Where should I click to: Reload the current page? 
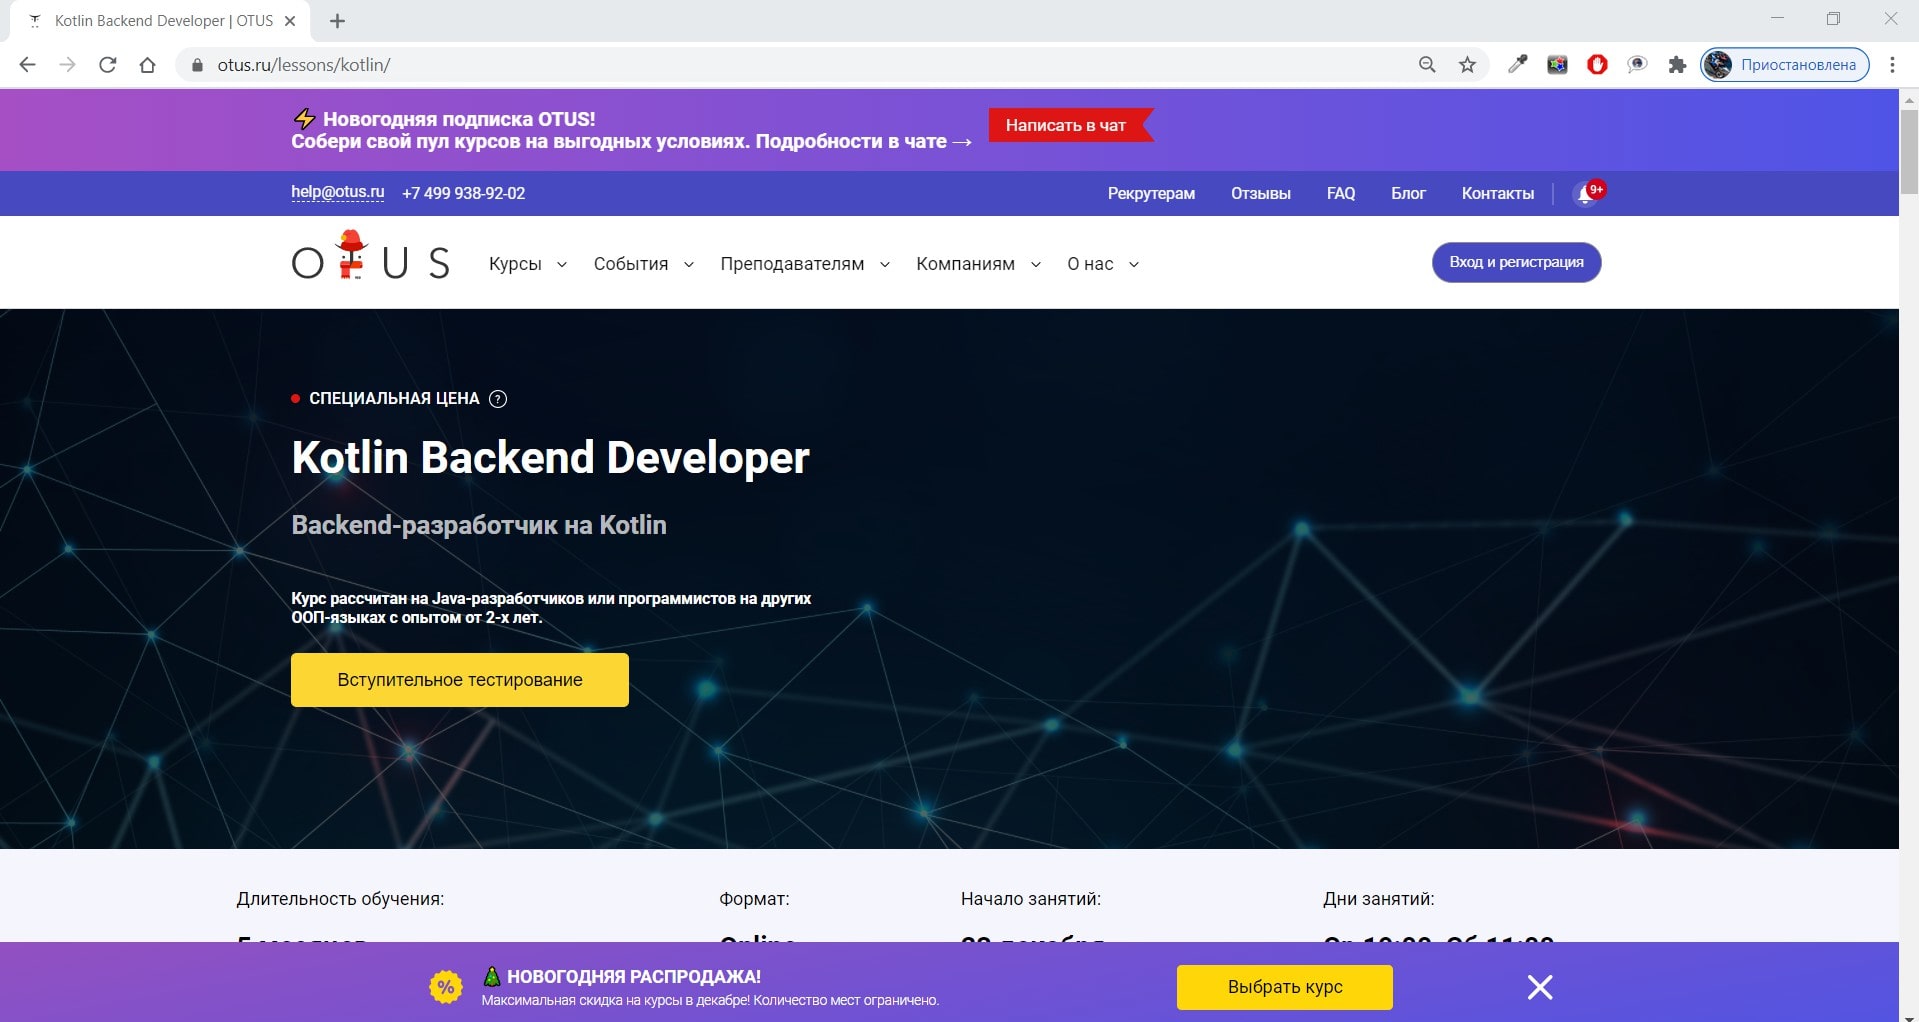tap(107, 65)
